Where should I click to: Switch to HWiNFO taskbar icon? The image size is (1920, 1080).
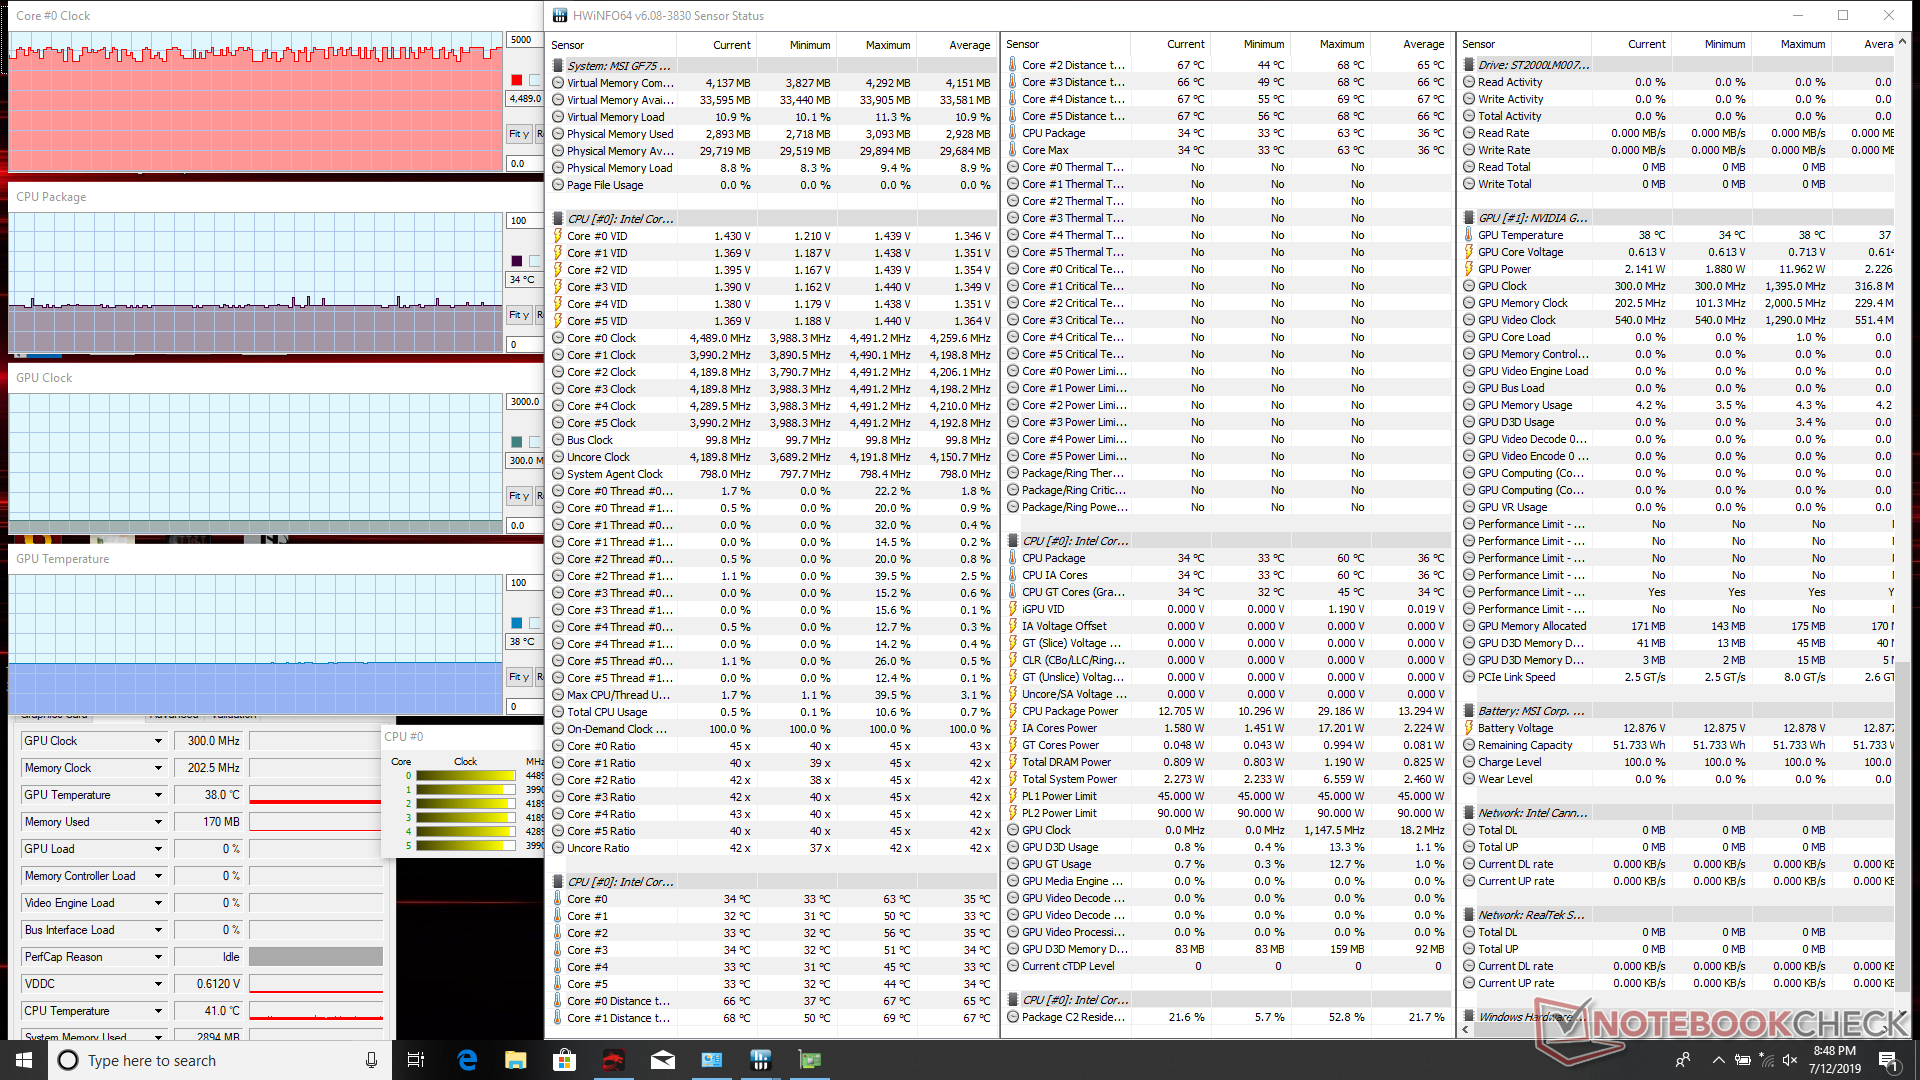point(761,1060)
